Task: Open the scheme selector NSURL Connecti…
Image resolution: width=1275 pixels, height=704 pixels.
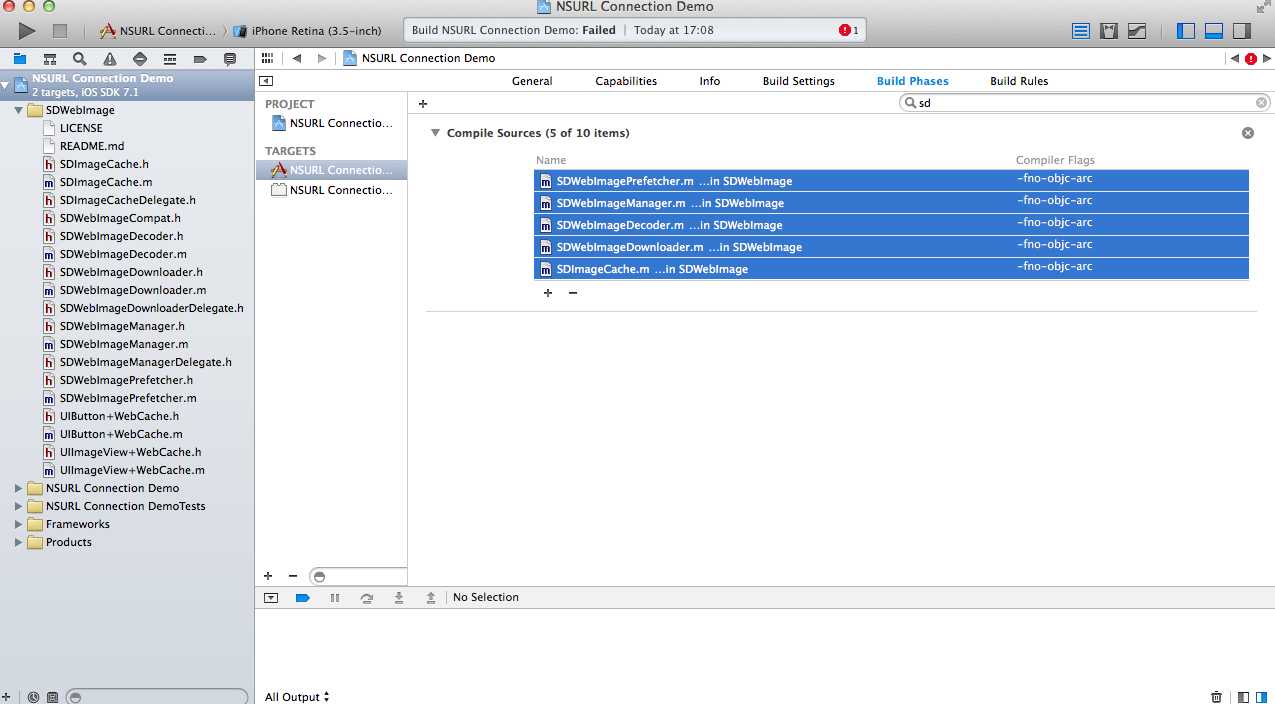Action: (158, 31)
